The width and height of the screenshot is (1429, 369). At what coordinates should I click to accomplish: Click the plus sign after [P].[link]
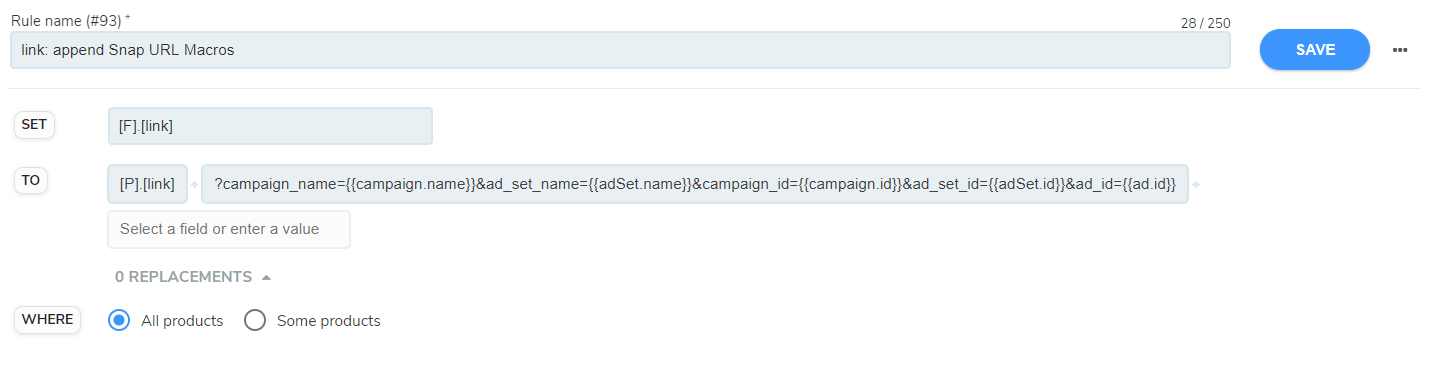pos(194,185)
